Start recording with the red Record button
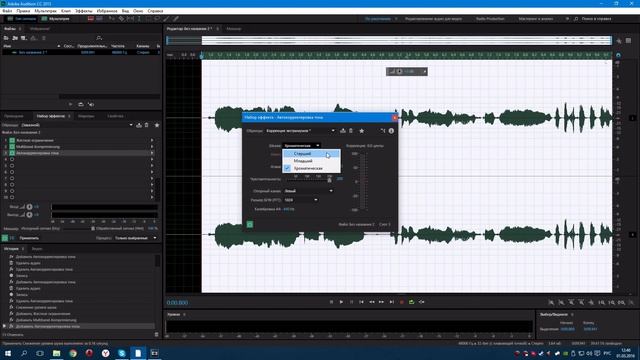 pyautogui.click(x=402, y=302)
